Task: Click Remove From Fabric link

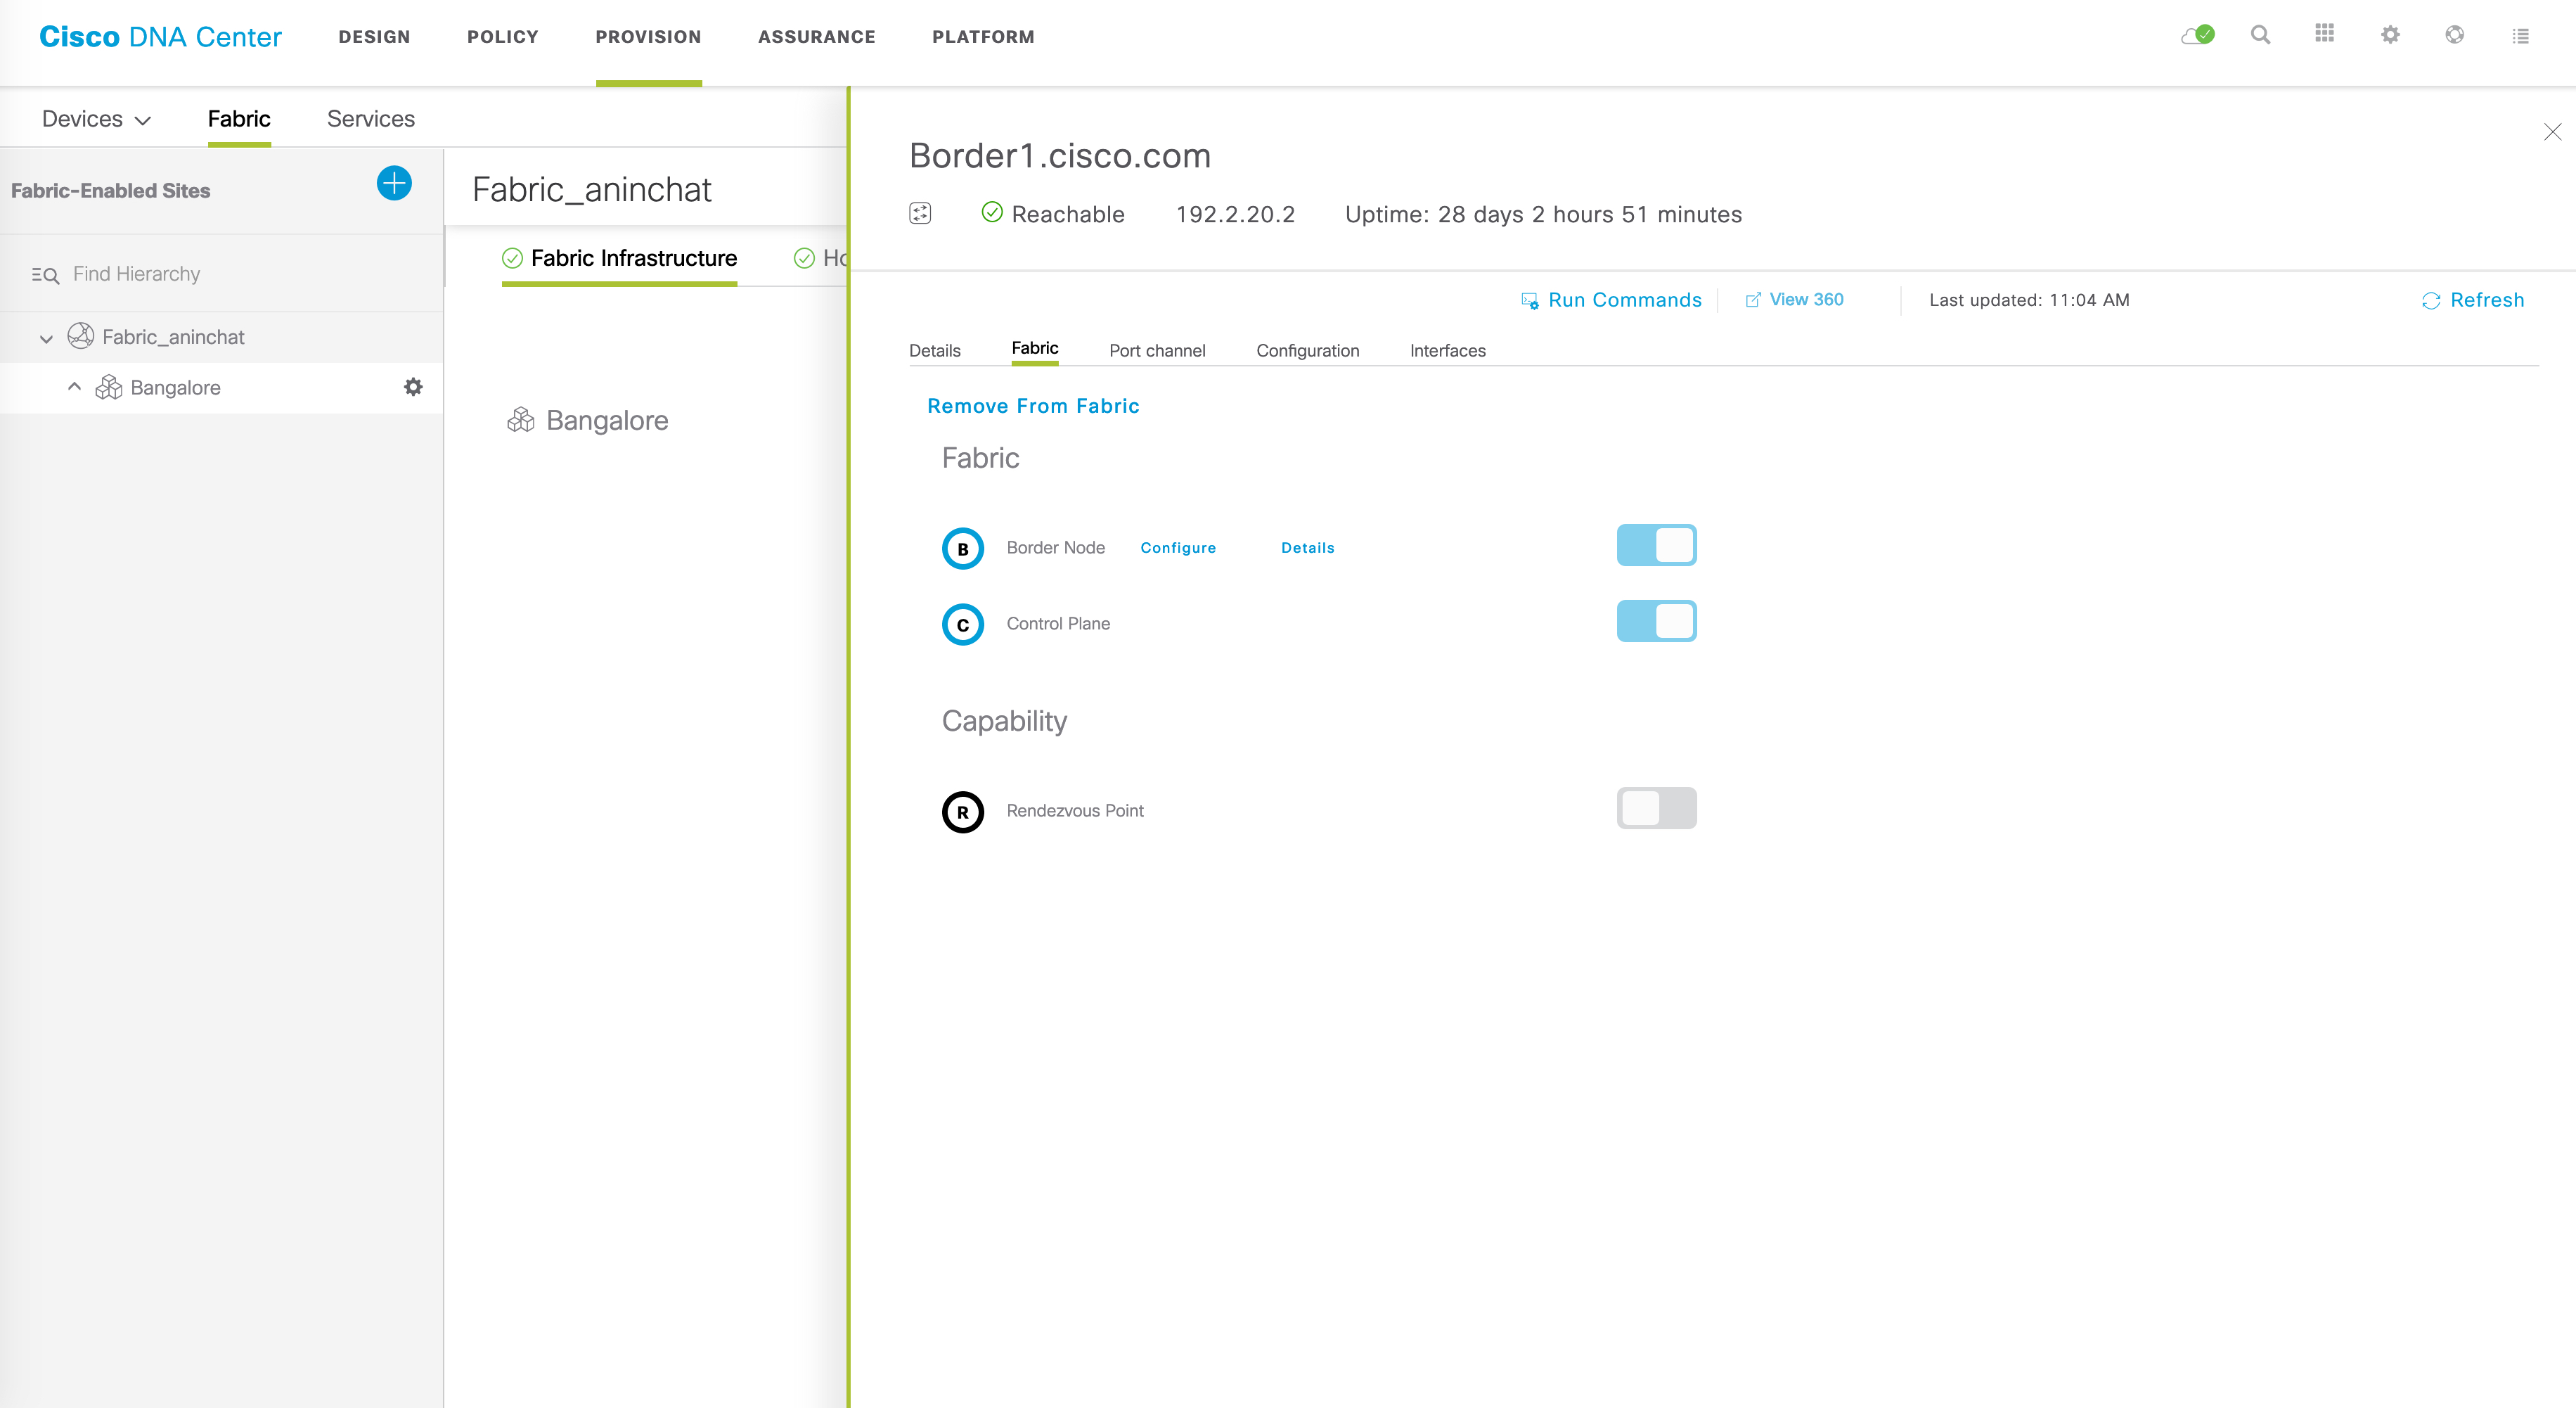Action: [1033, 406]
